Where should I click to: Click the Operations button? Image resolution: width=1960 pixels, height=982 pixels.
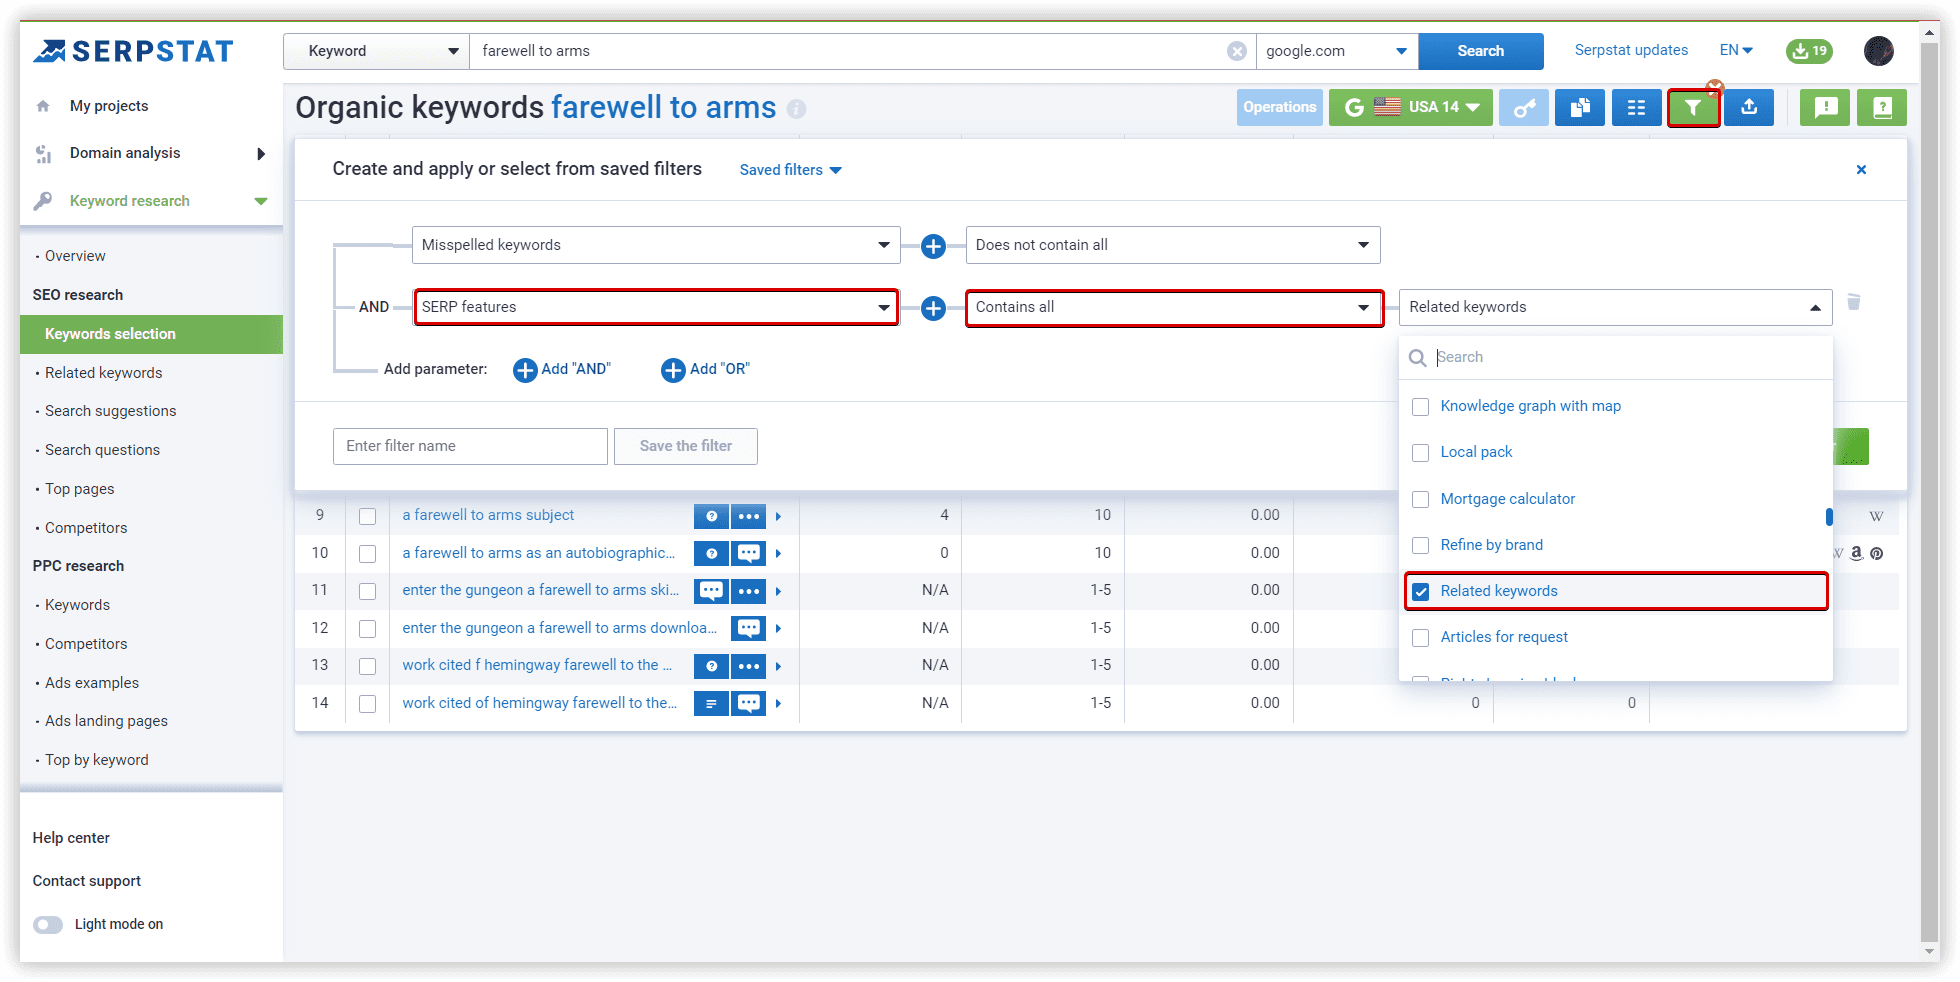1279,107
